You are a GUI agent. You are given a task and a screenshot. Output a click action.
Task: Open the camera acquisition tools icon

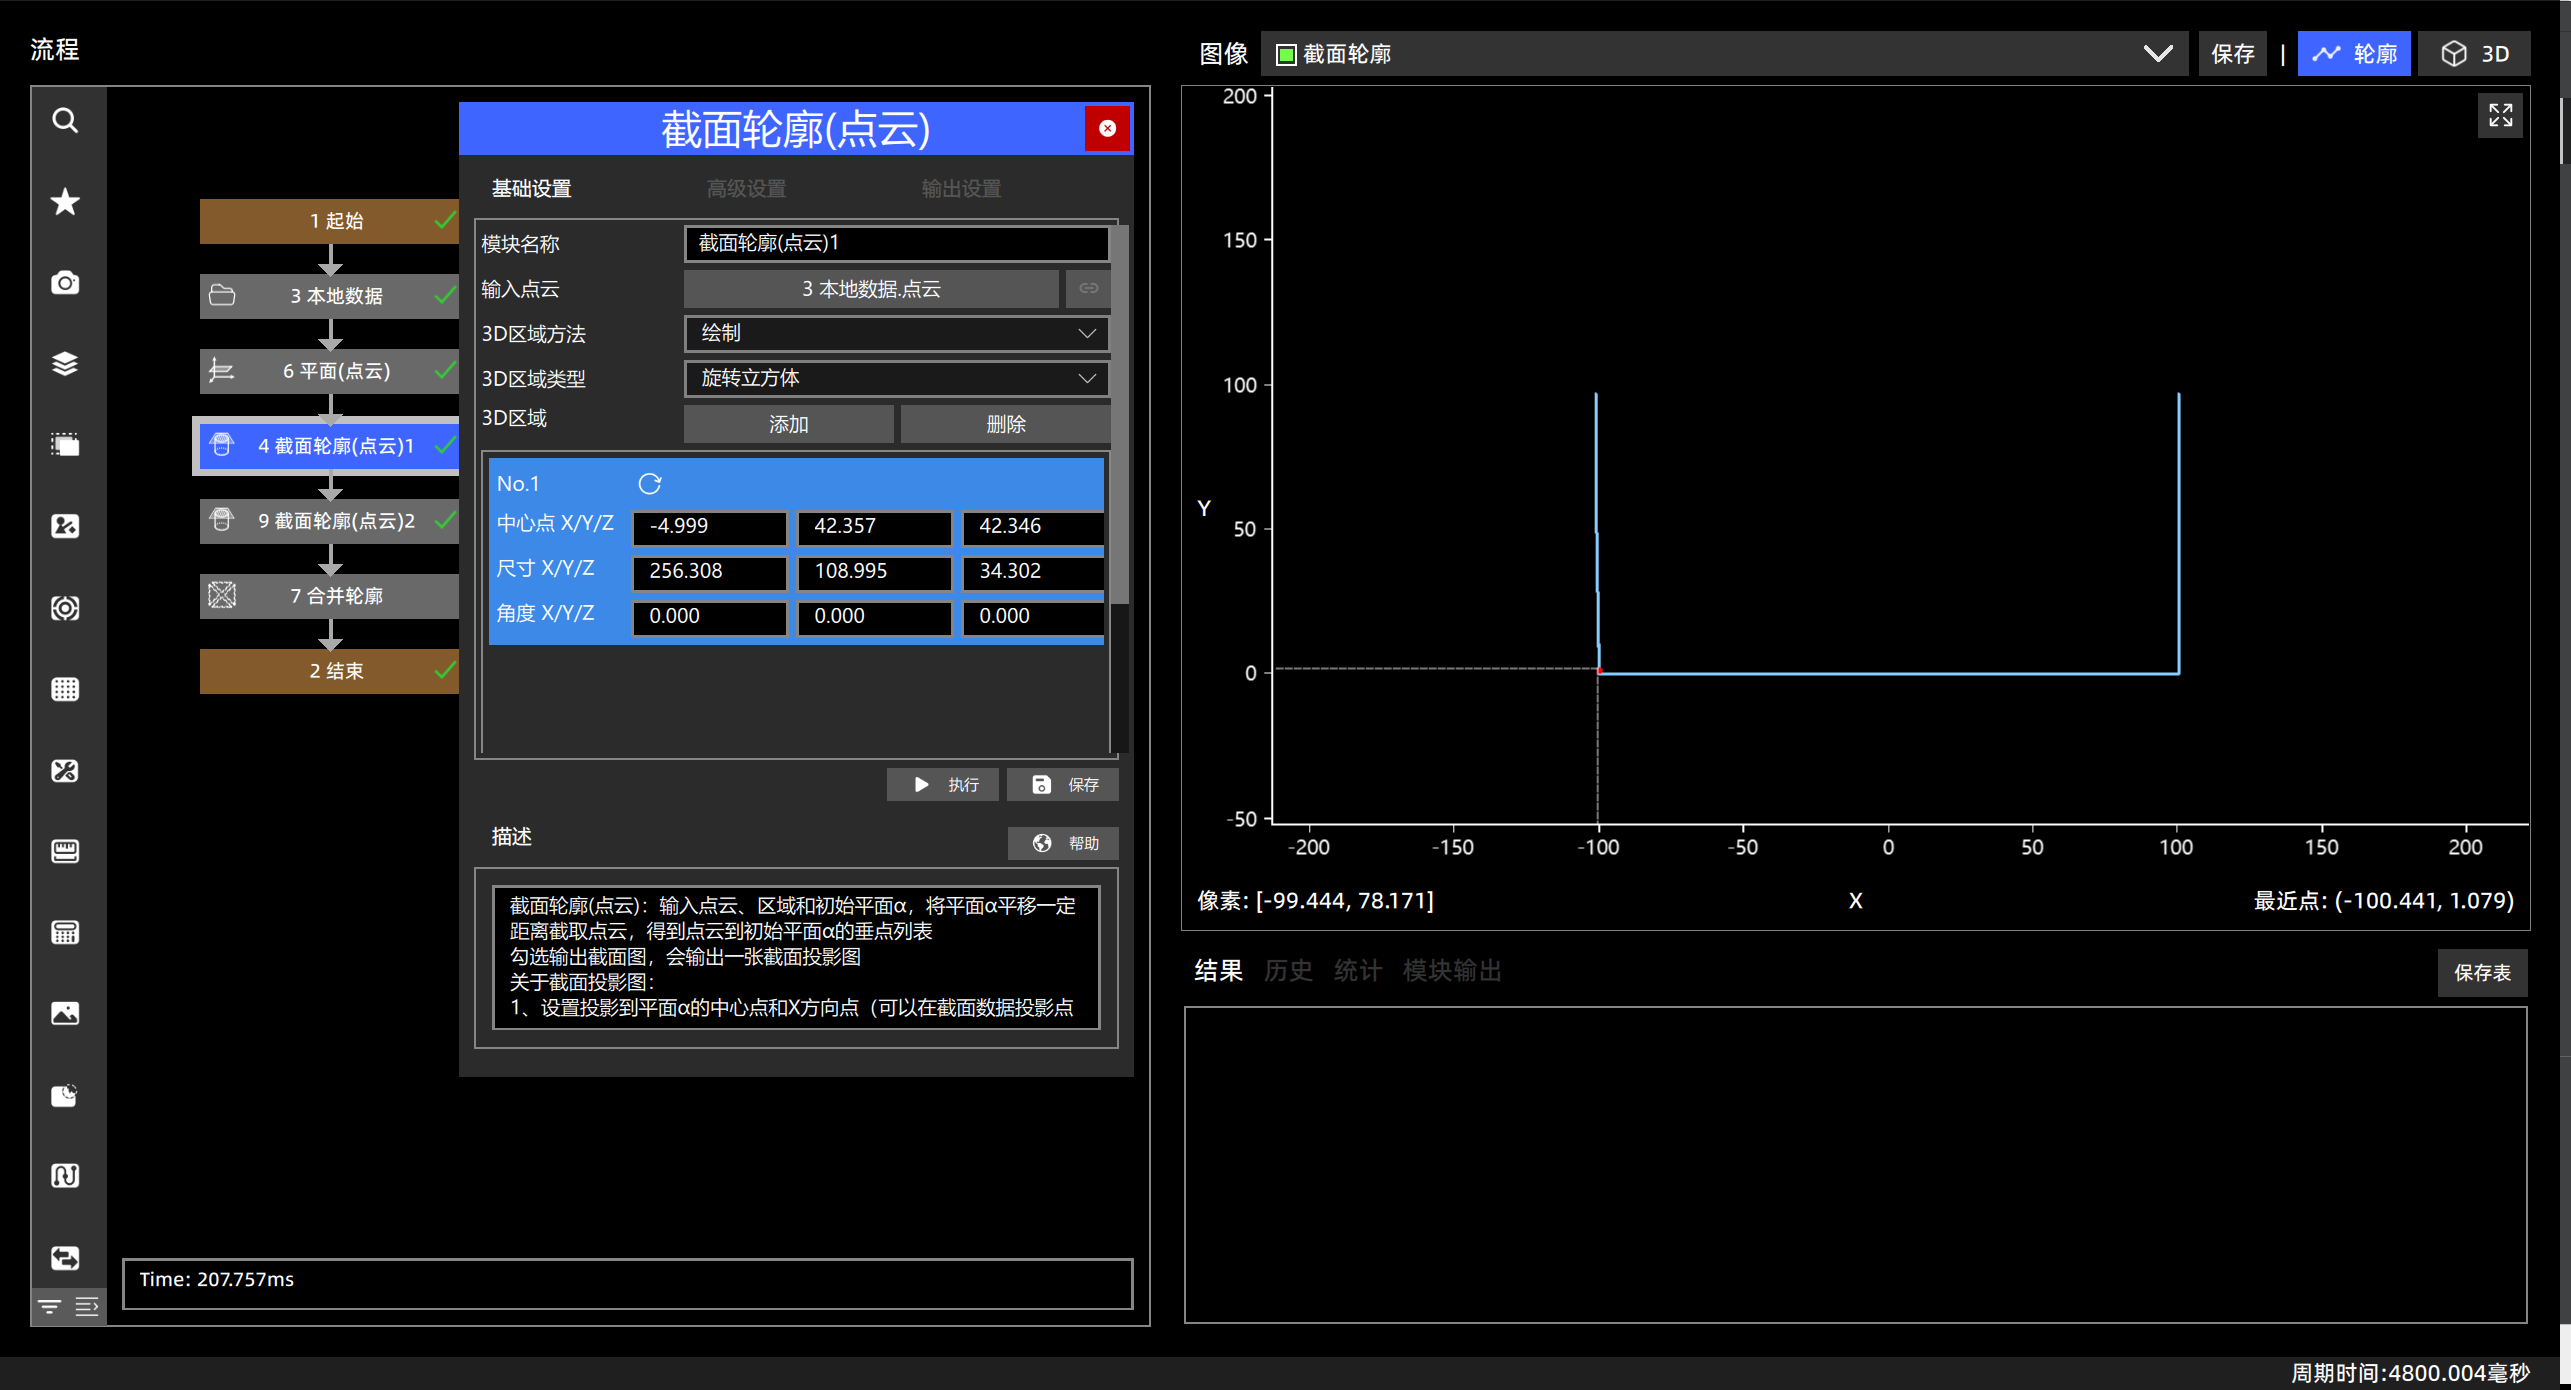click(65, 283)
